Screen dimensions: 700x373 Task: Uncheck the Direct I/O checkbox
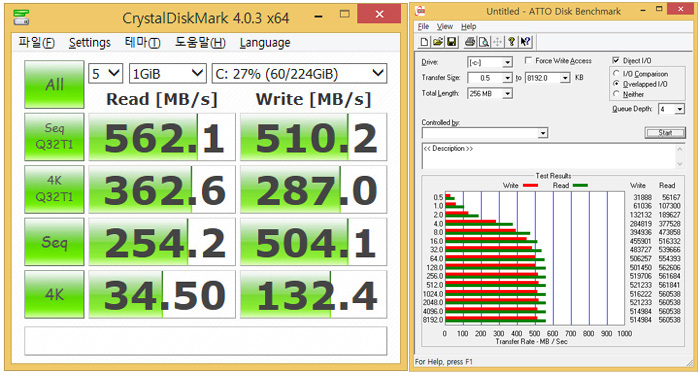point(616,60)
